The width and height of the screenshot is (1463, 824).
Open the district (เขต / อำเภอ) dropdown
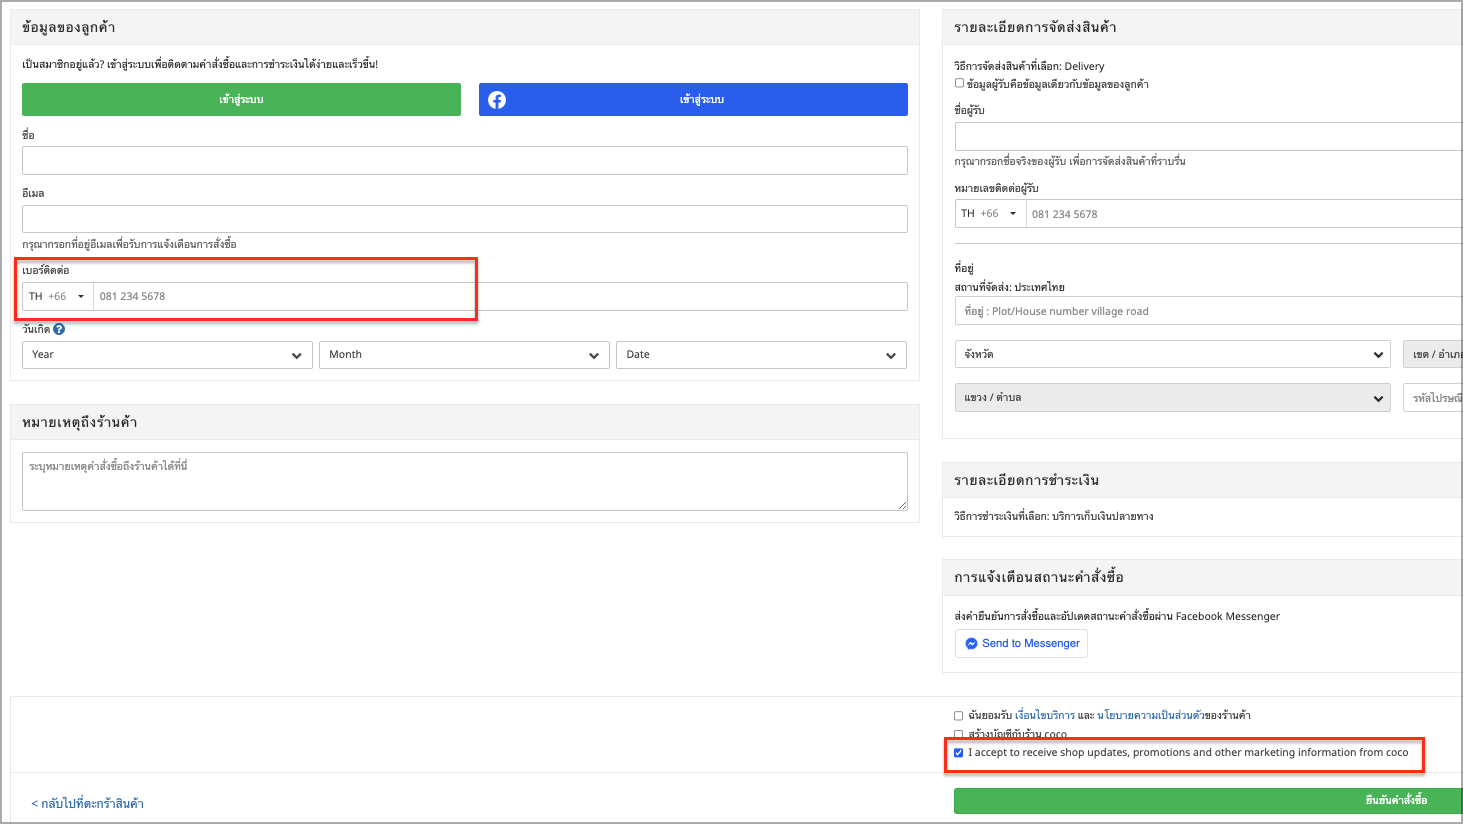point(1433,355)
